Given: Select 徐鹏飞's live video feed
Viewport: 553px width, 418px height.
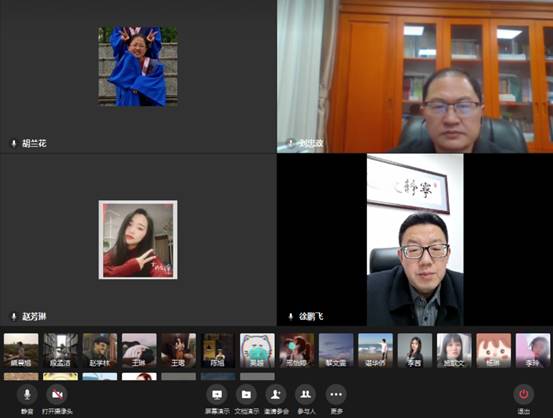Looking at the screenshot, I should 415,240.
